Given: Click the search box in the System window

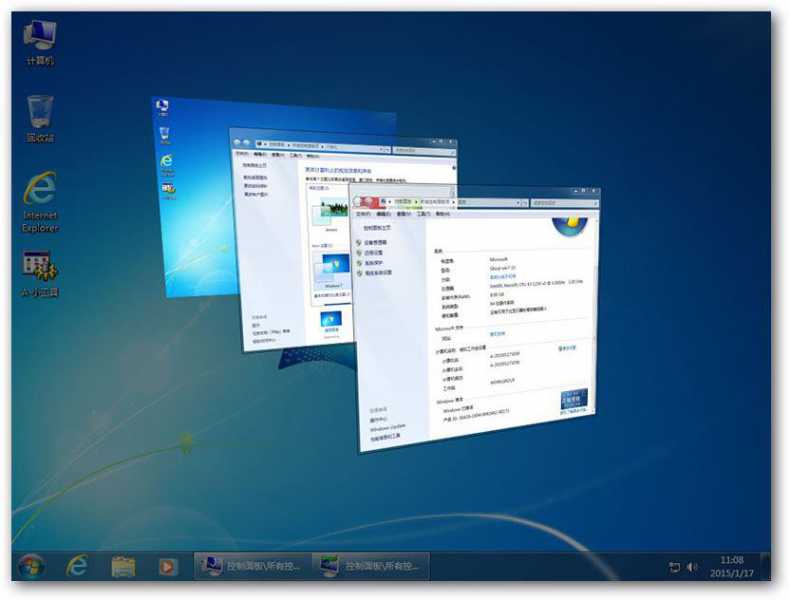Looking at the screenshot, I should (564, 203).
